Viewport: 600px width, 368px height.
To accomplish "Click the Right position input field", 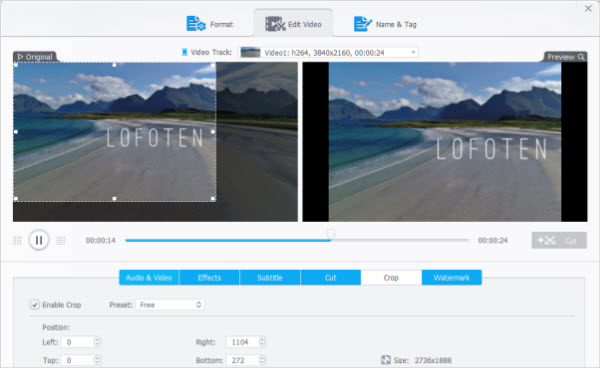I will (x=243, y=342).
